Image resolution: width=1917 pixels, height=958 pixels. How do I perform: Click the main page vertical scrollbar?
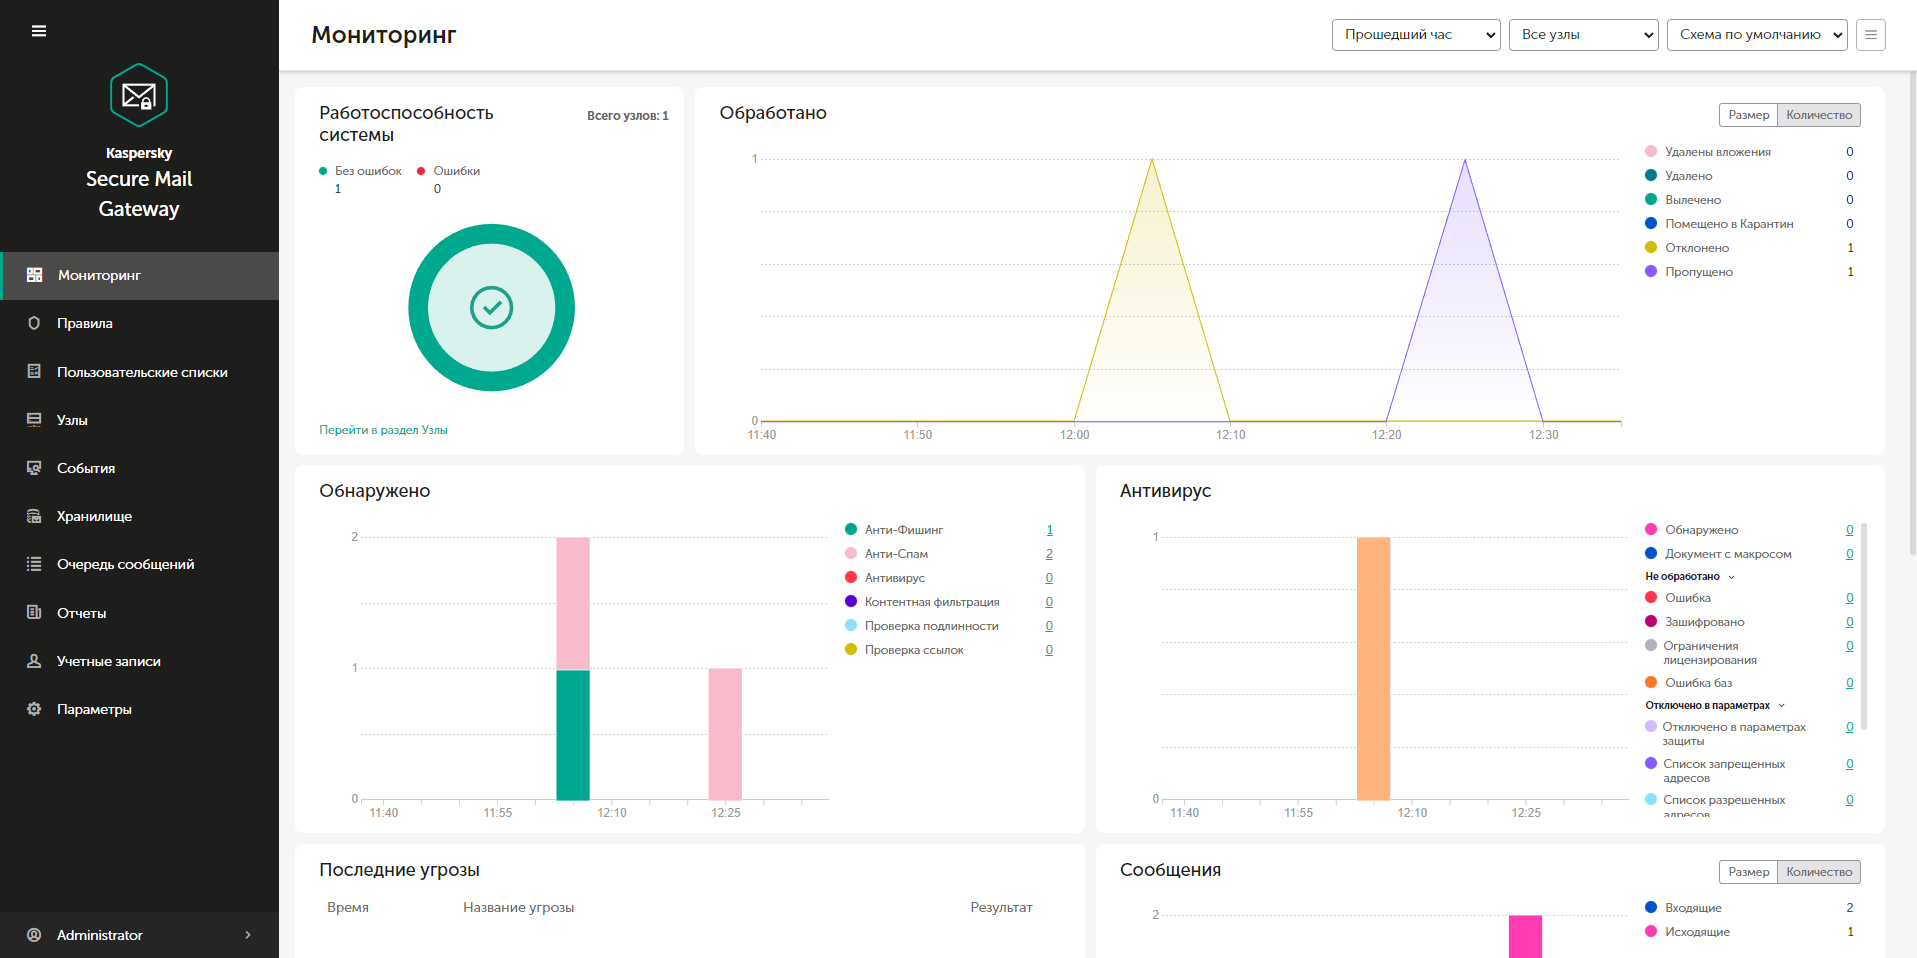(1913, 315)
